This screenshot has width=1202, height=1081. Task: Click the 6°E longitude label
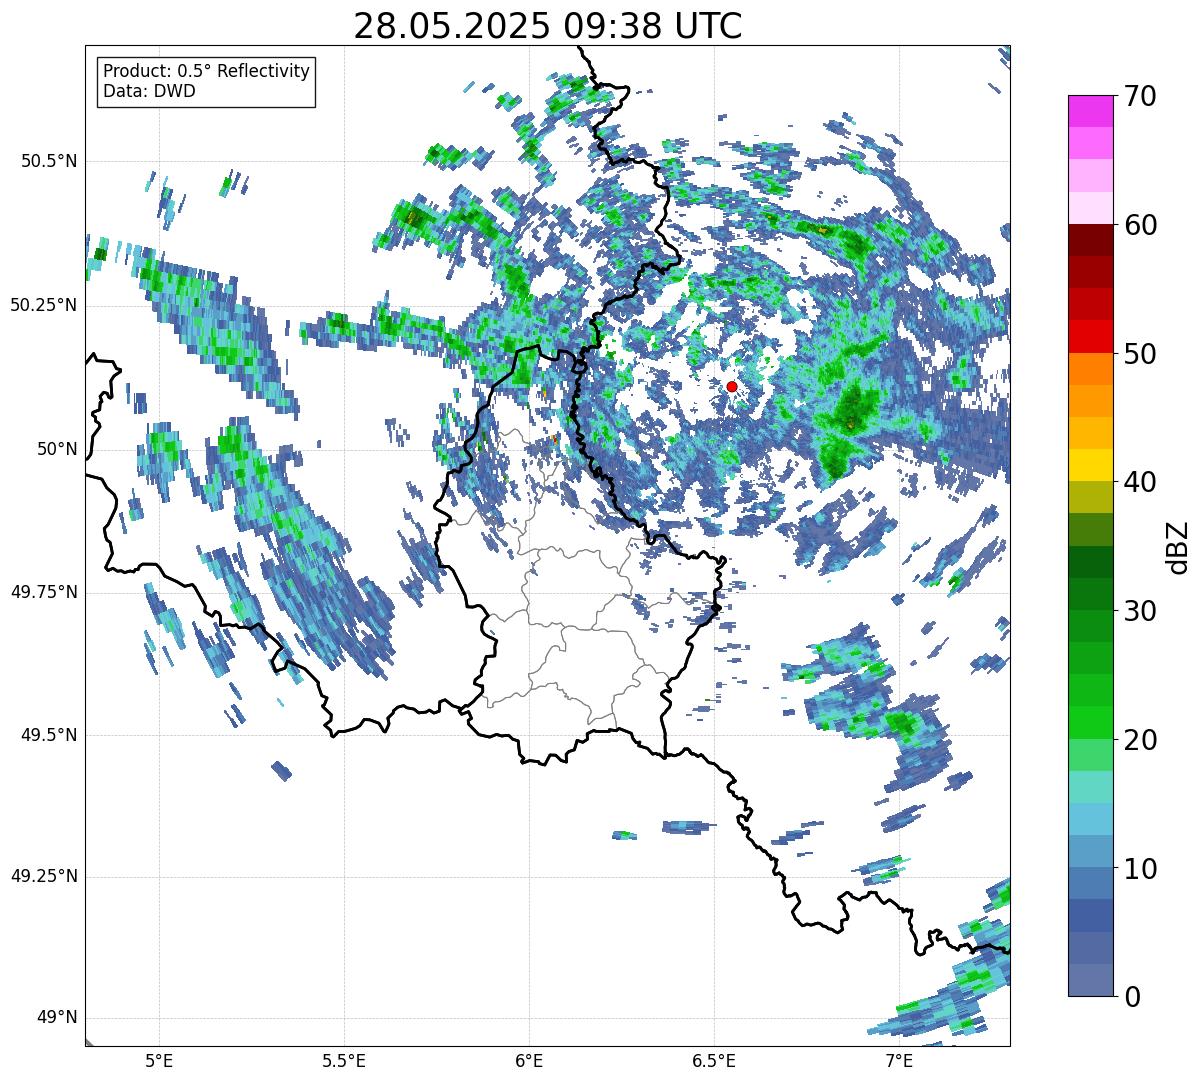pos(529,1060)
